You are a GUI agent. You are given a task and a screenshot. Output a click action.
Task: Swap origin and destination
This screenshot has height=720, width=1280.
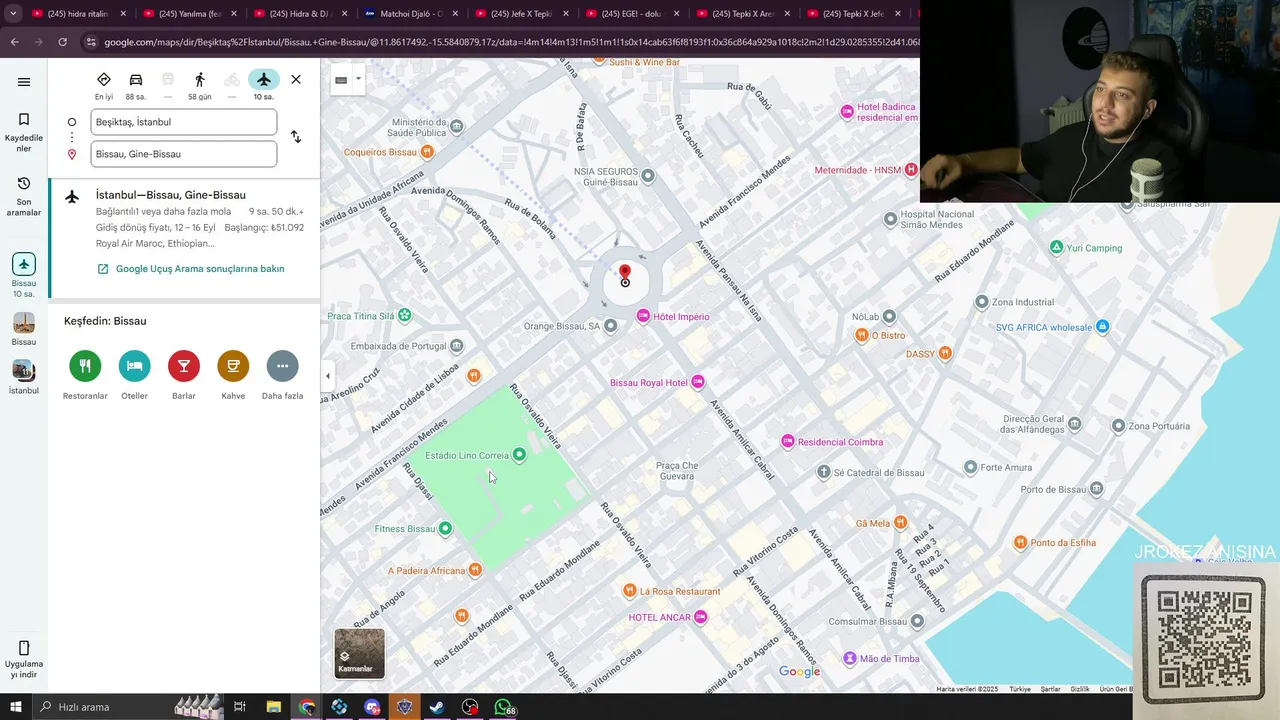tap(296, 137)
